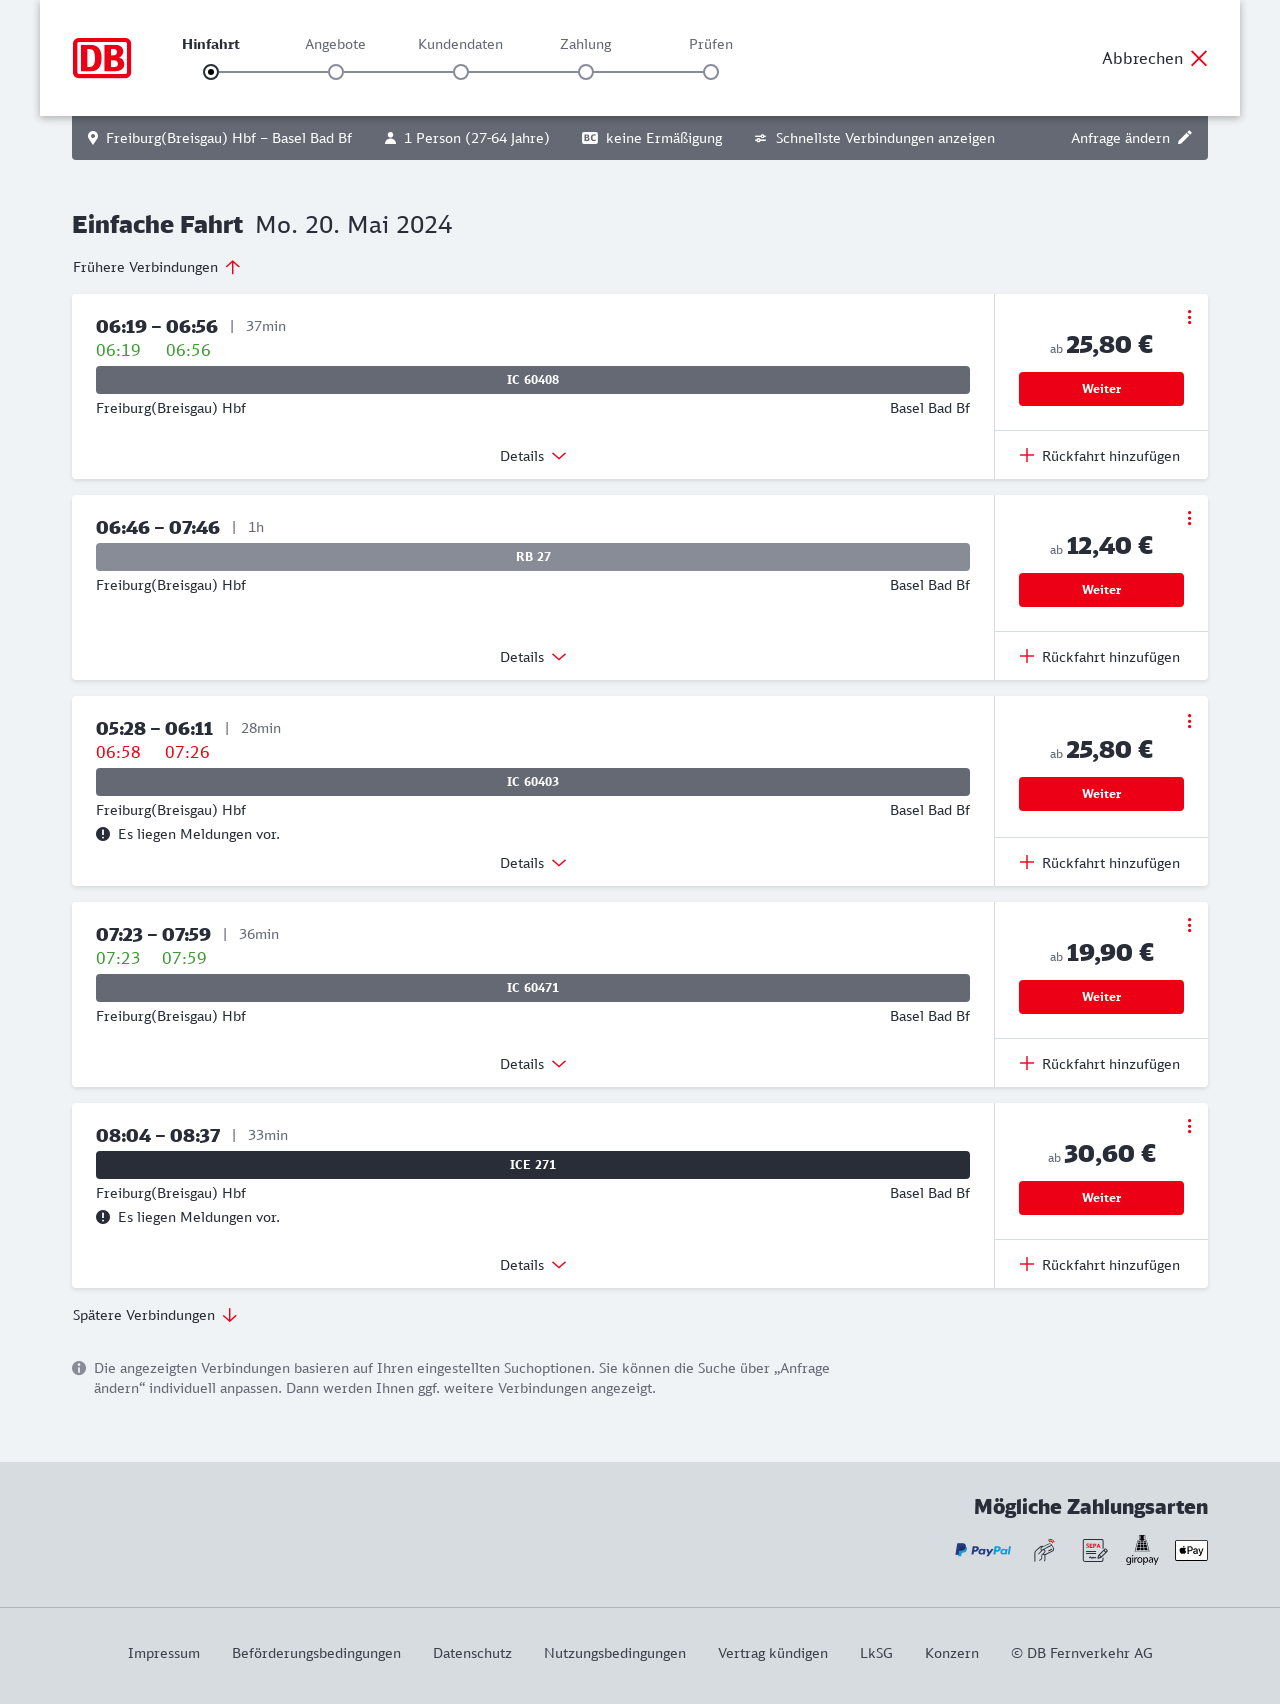This screenshot has width=1280, height=1704.
Task: Click the Apple Pay icon
Action: pyautogui.click(x=1191, y=1550)
